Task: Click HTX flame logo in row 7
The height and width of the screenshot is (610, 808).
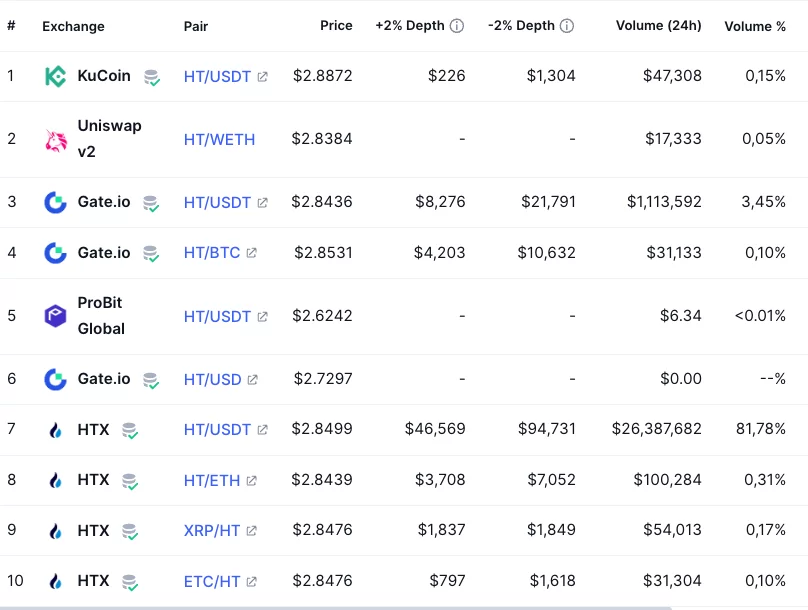Action: tap(56, 430)
